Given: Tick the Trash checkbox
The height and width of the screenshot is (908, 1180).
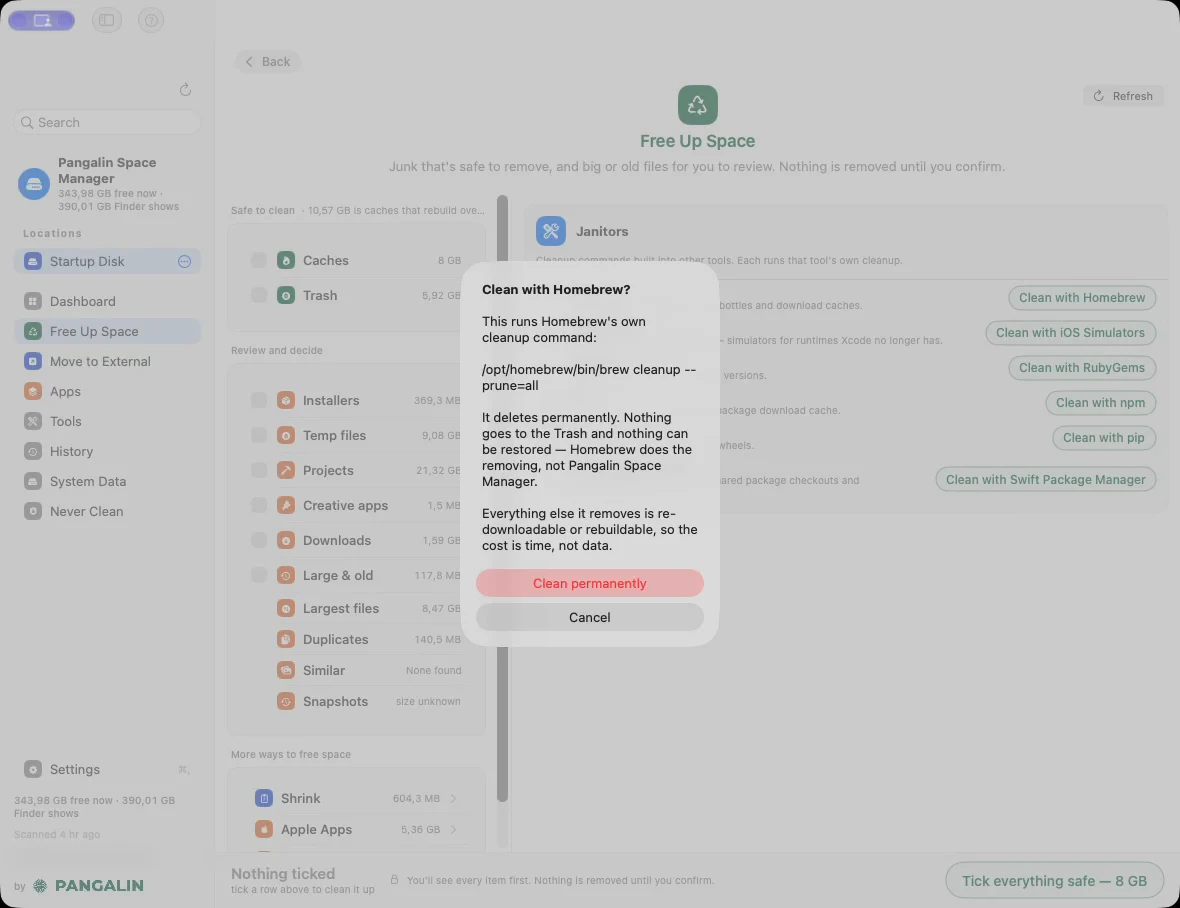Looking at the screenshot, I should pos(259,295).
